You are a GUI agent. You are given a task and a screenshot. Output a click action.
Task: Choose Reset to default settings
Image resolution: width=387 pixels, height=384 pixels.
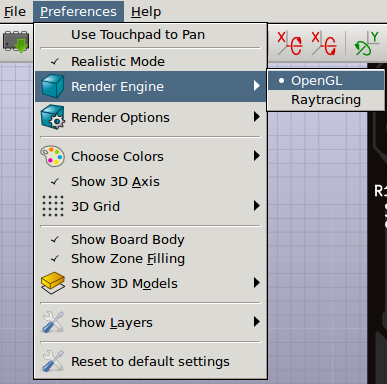pyautogui.click(x=150, y=361)
